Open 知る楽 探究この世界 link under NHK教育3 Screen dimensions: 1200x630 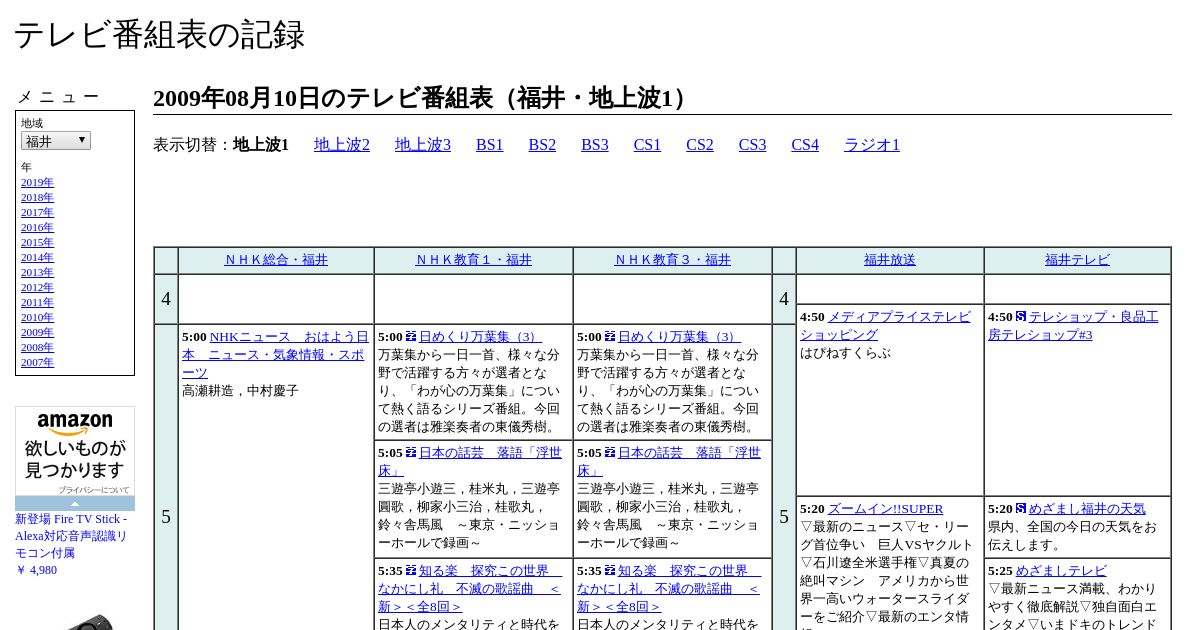669,589
